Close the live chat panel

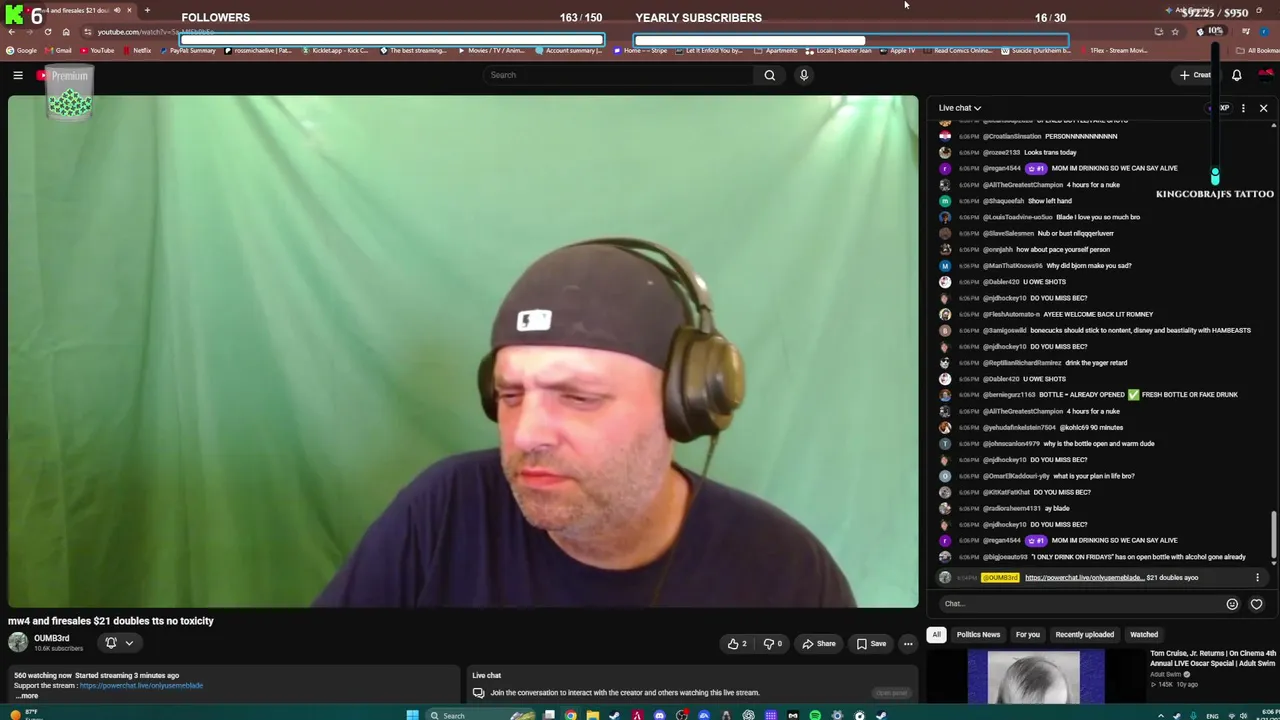click(x=1263, y=108)
